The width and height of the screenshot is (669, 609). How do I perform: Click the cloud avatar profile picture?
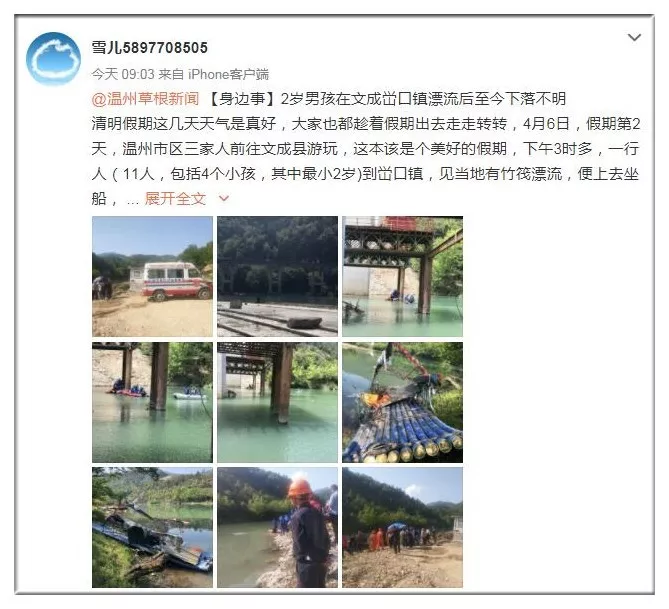pos(53,58)
